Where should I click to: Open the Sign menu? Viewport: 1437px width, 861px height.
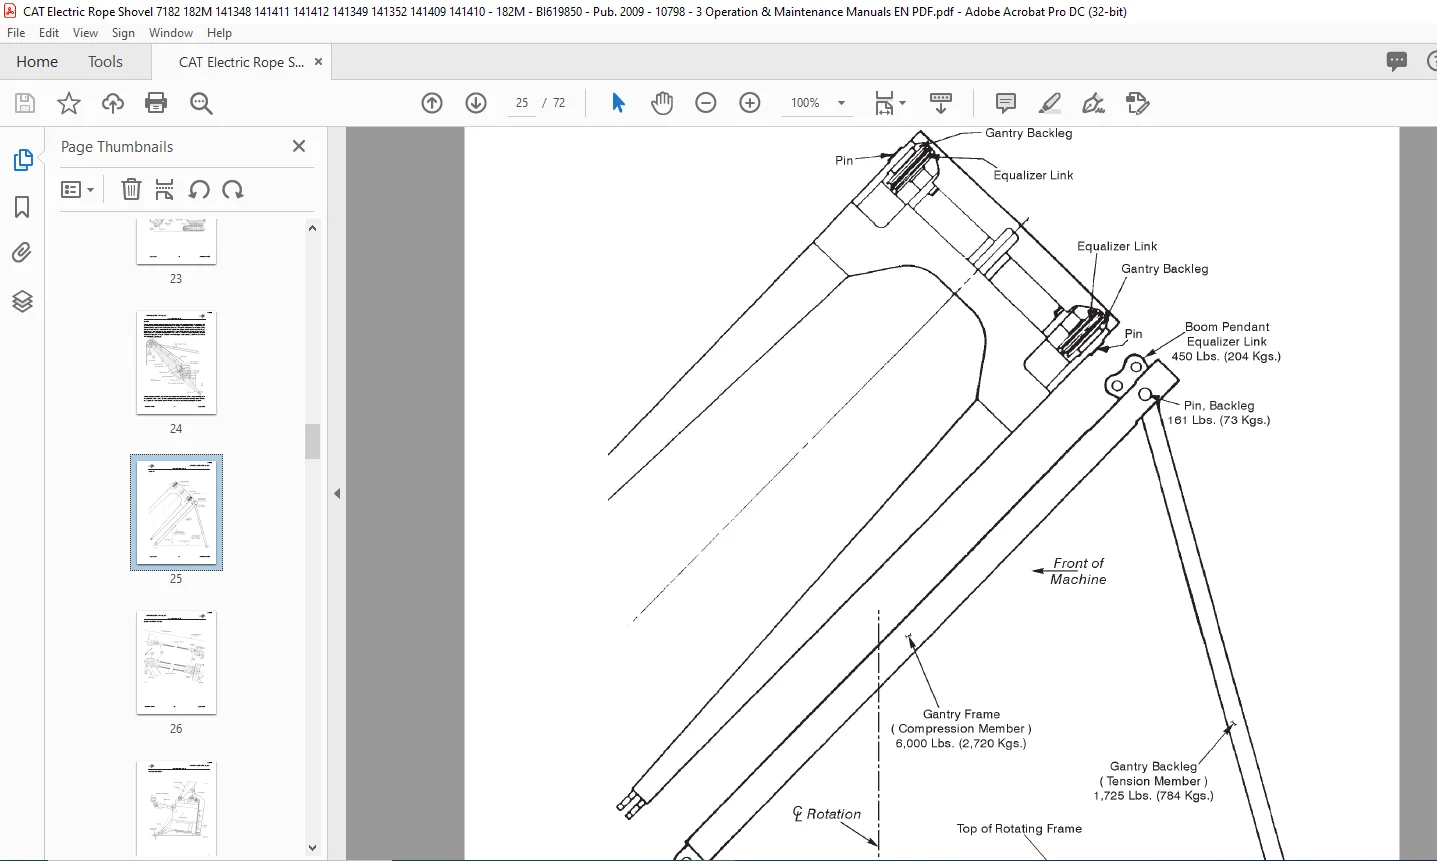[x=123, y=33]
